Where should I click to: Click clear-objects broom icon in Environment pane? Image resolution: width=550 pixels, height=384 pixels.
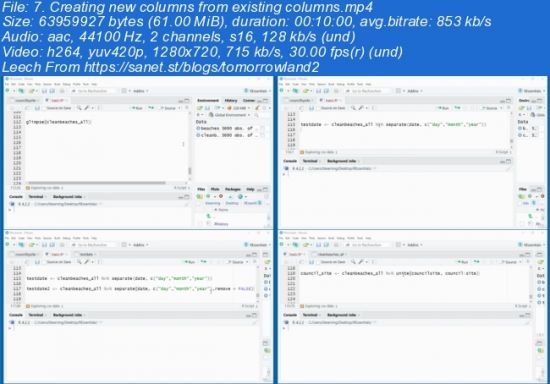point(257,108)
